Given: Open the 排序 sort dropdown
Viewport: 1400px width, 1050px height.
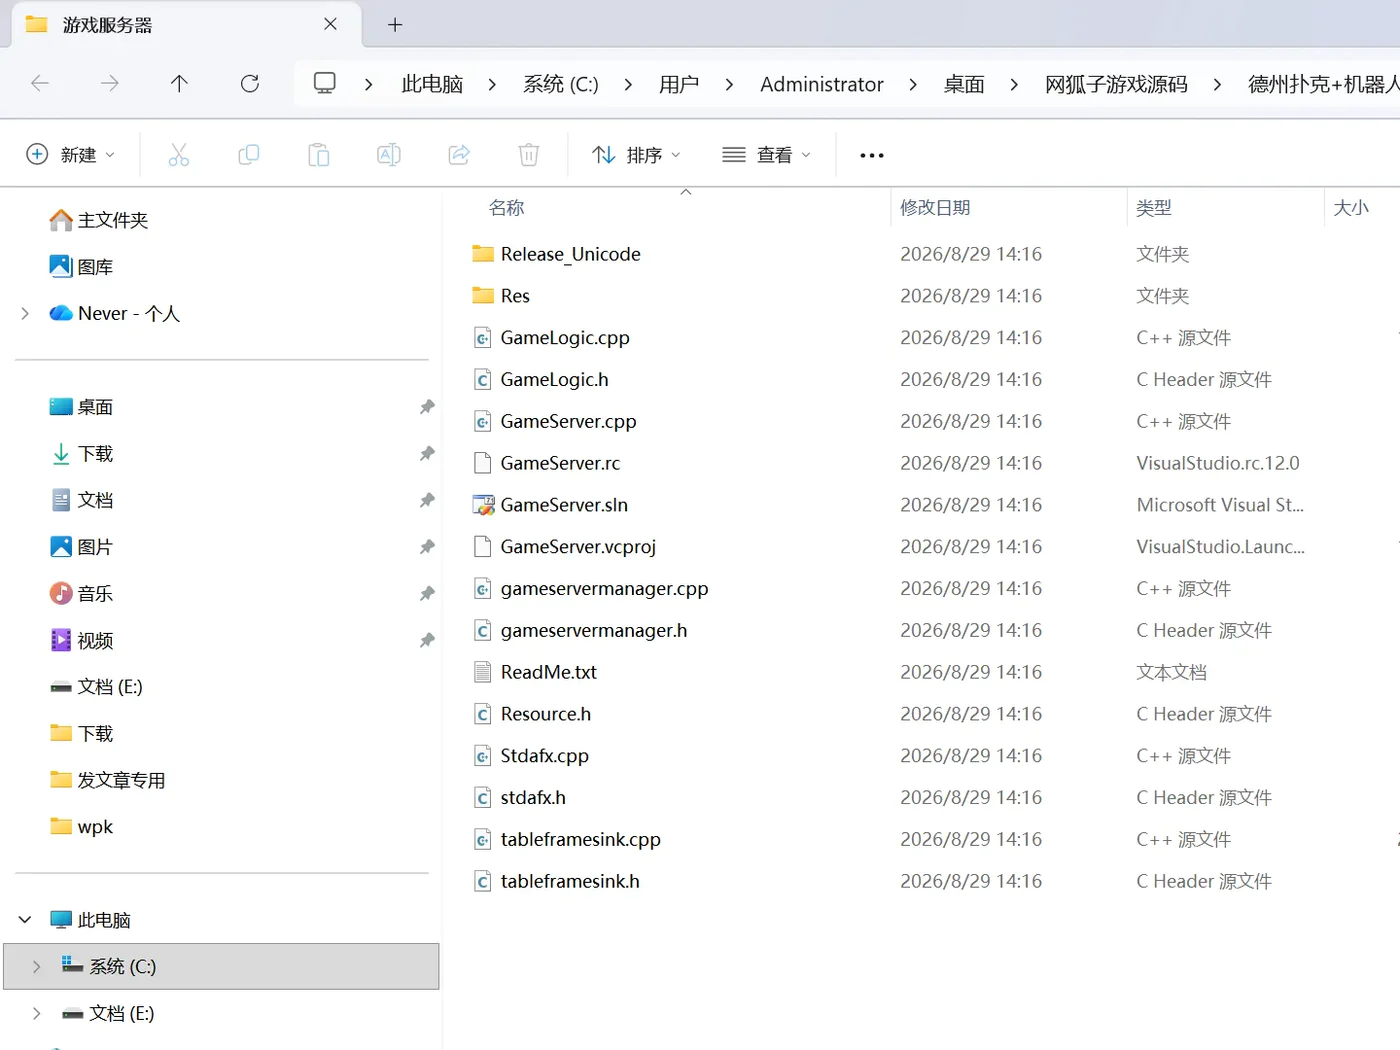Looking at the screenshot, I should (x=636, y=155).
